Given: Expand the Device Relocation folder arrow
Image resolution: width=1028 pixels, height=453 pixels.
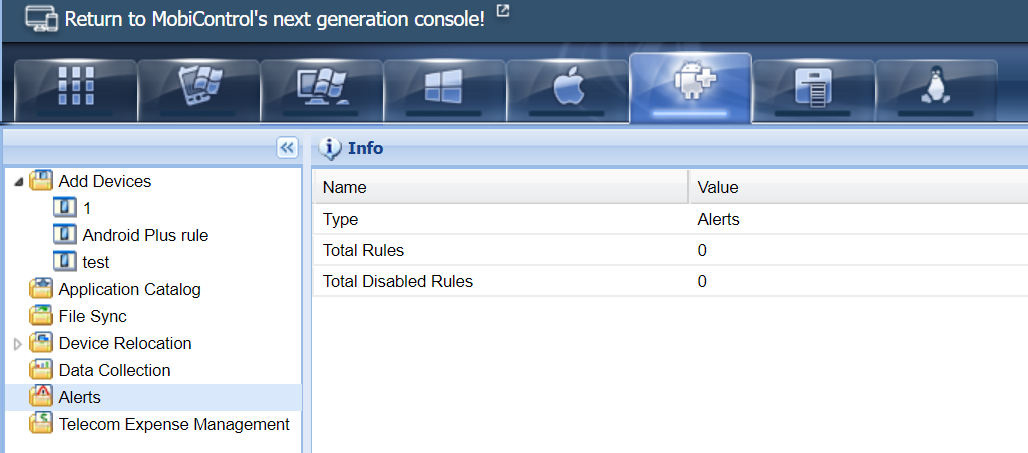Looking at the screenshot, I should point(18,344).
